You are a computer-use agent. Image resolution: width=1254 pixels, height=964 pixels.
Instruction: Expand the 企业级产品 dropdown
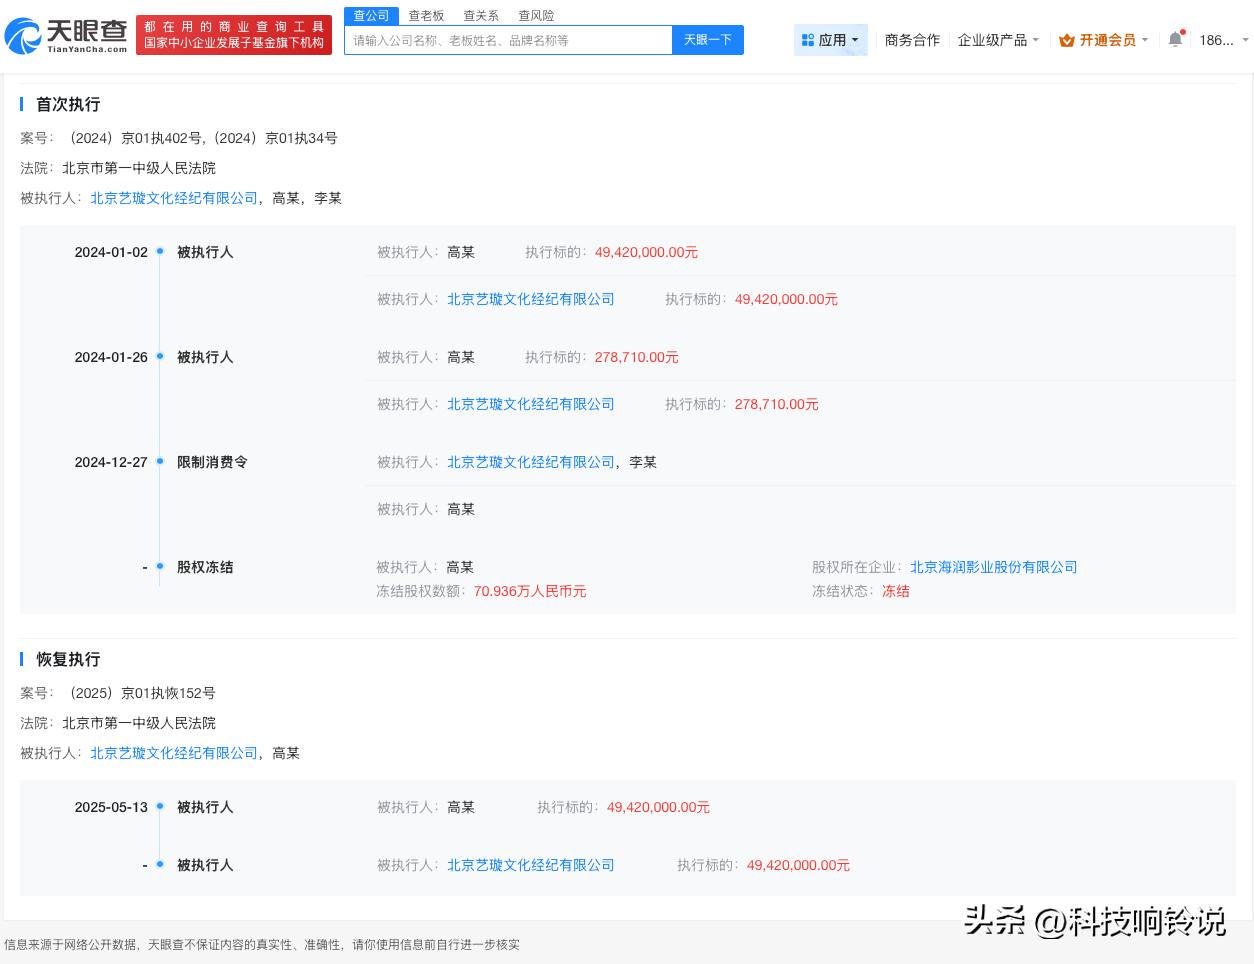[998, 40]
